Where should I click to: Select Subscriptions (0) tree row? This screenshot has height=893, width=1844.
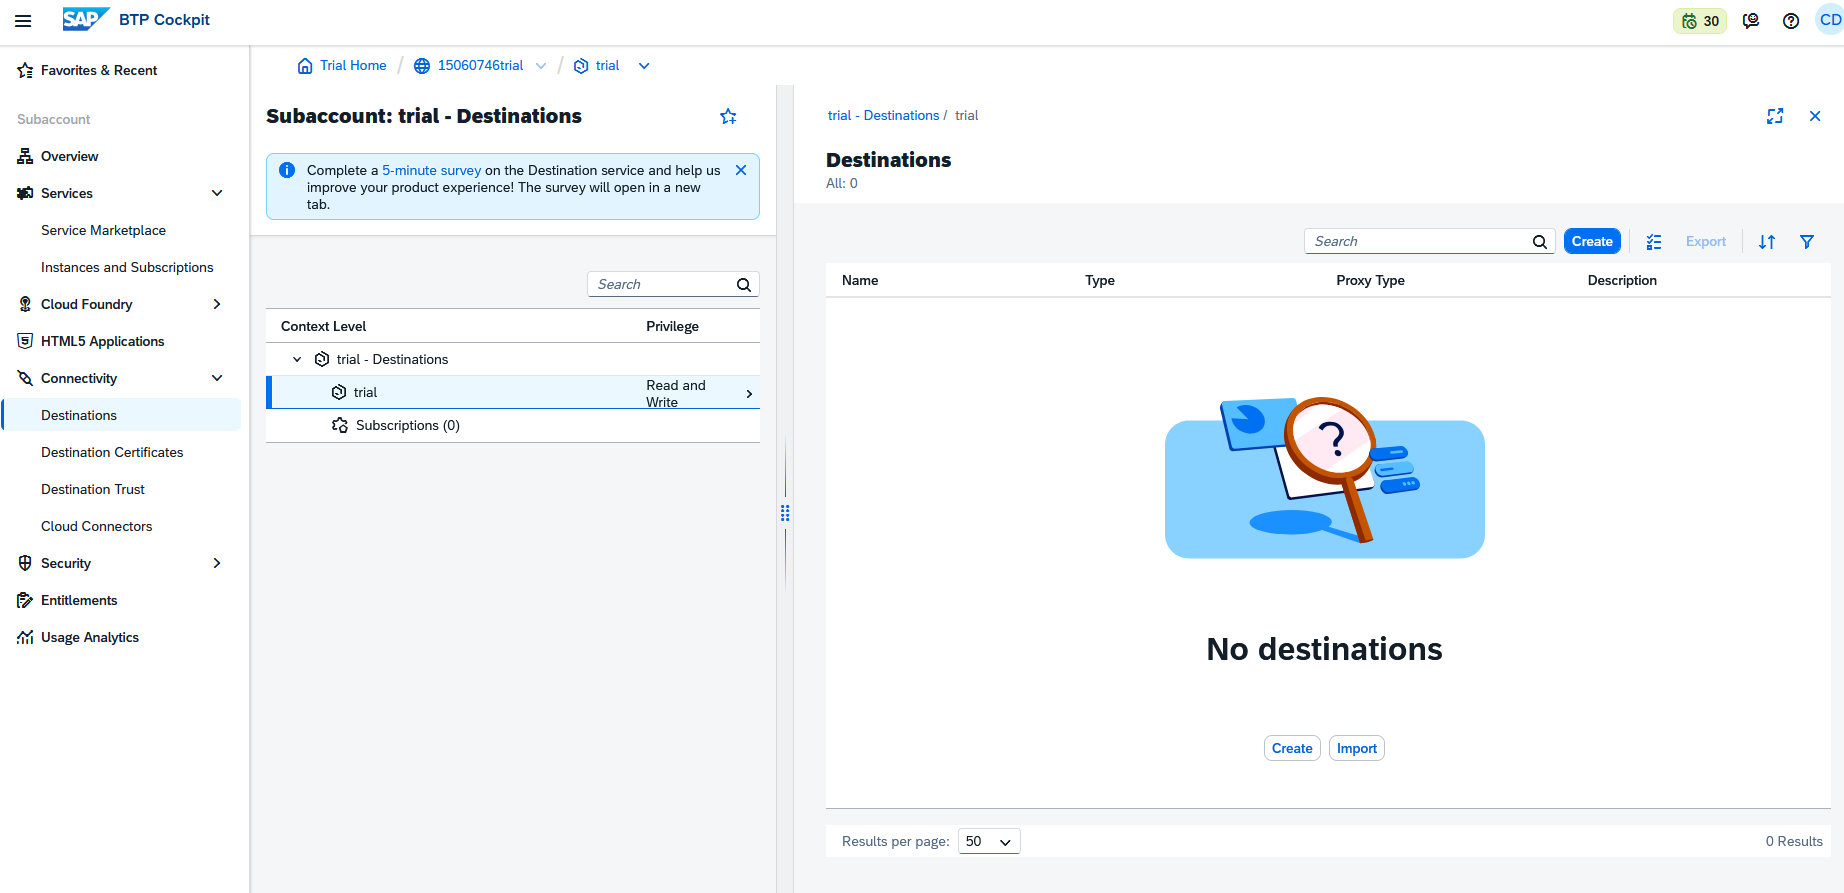click(x=513, y=425)
